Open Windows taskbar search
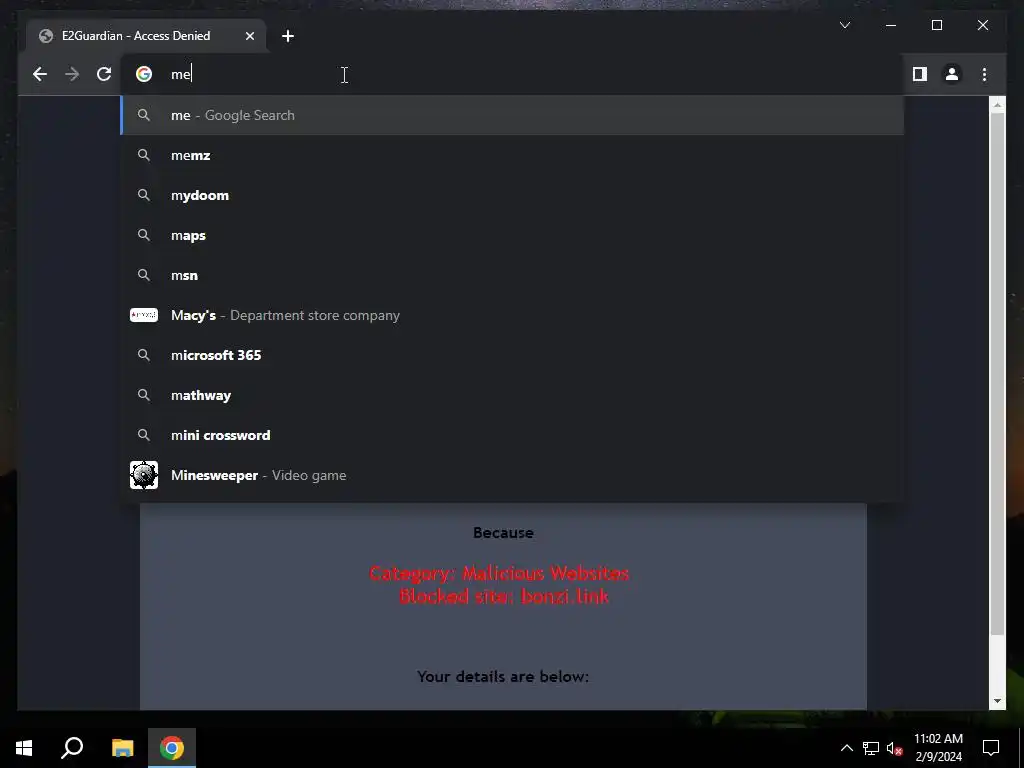Screen dimensions: 1024x768 coord(72,748)
